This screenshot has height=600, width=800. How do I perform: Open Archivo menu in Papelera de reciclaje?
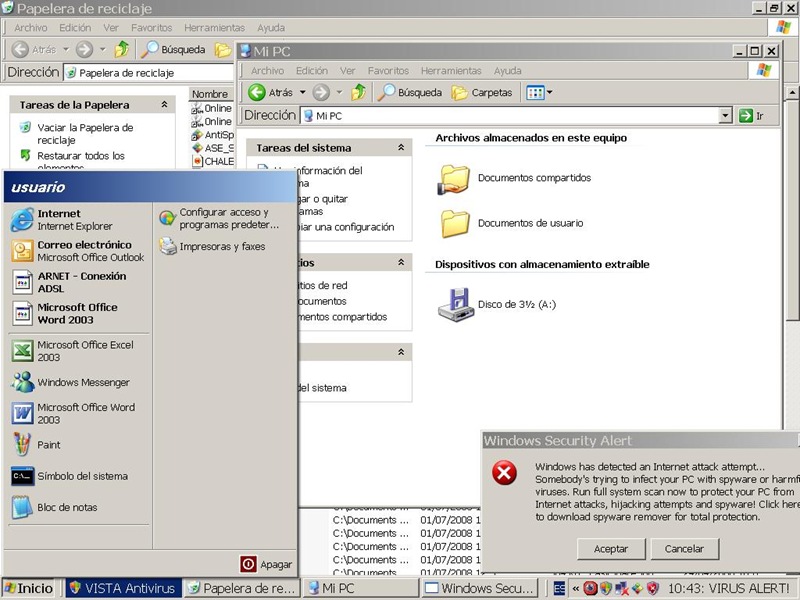pos(31,28)
